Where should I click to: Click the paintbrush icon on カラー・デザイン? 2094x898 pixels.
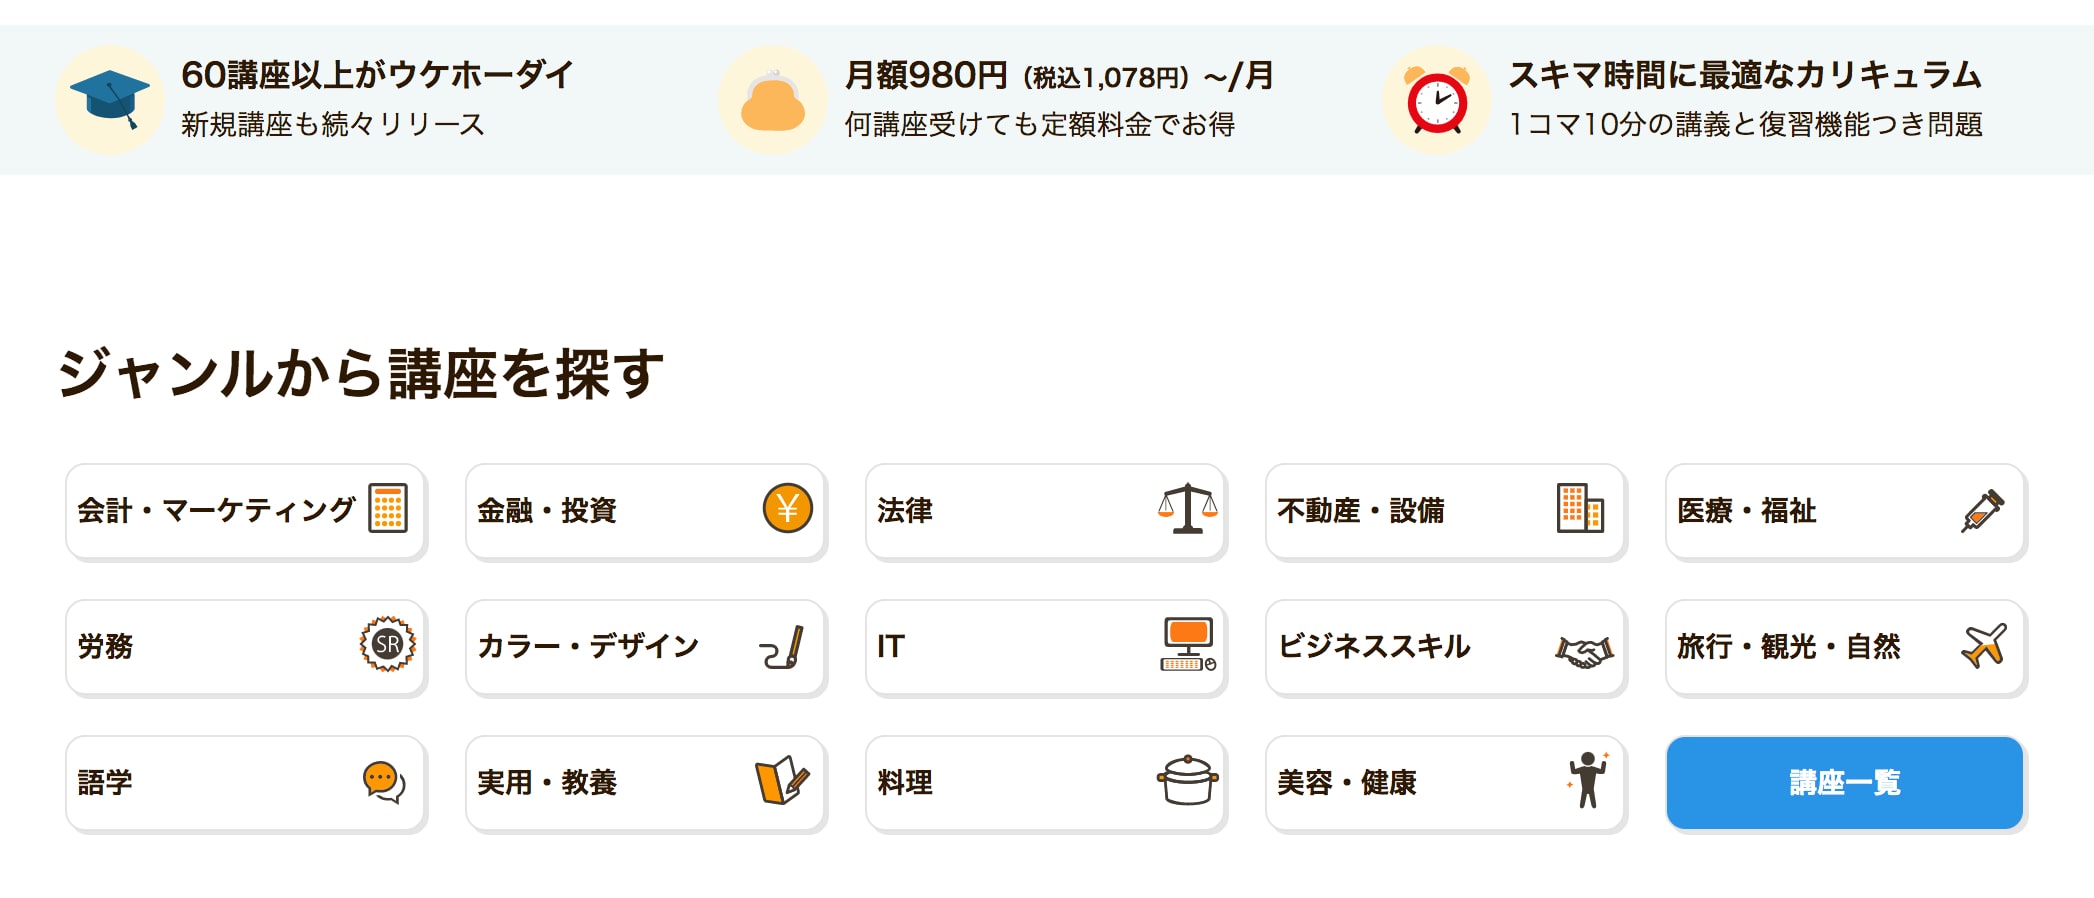point(782,647)
